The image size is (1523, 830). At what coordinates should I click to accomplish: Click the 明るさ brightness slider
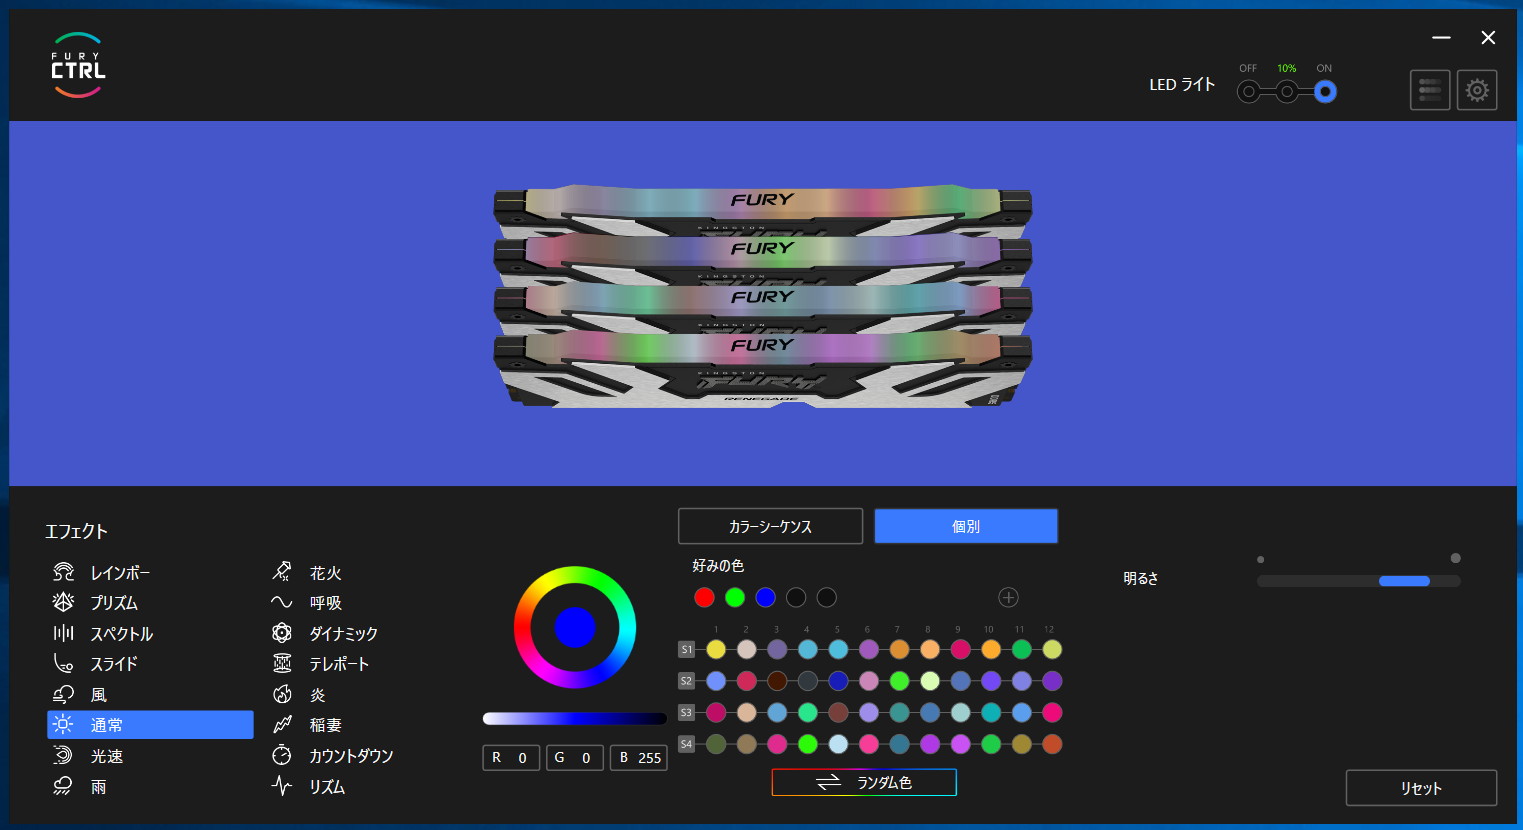[x=1358, y=581]
